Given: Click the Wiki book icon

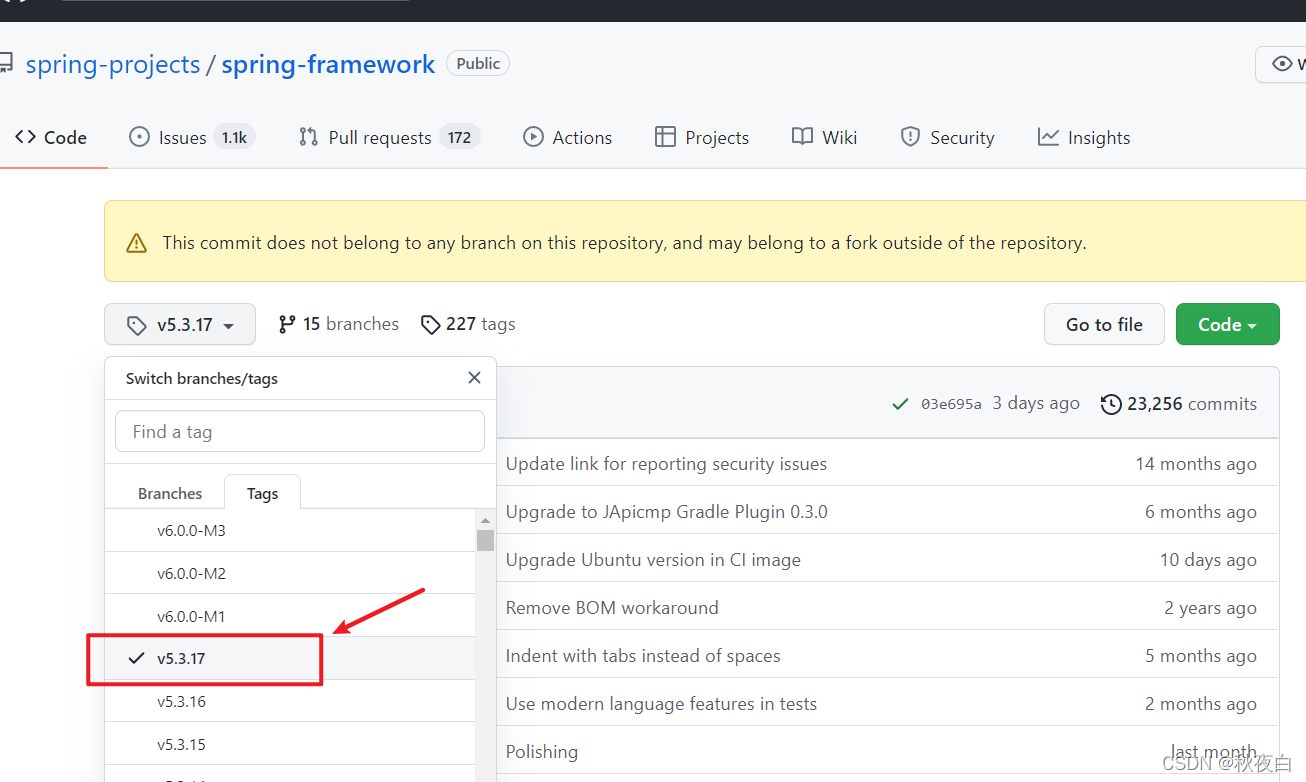Looking at the screenshot, I should point(802,137).
